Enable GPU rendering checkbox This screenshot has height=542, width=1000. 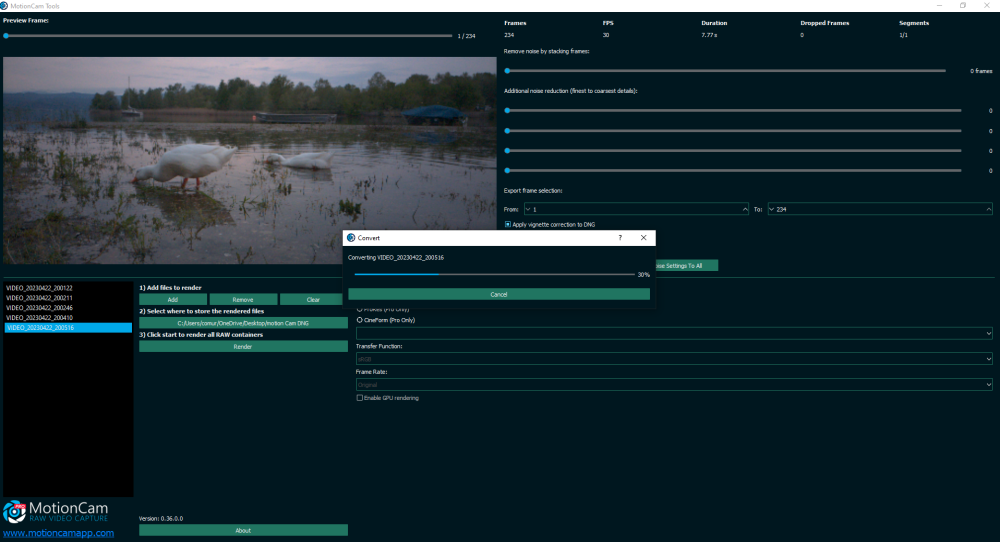360,398
